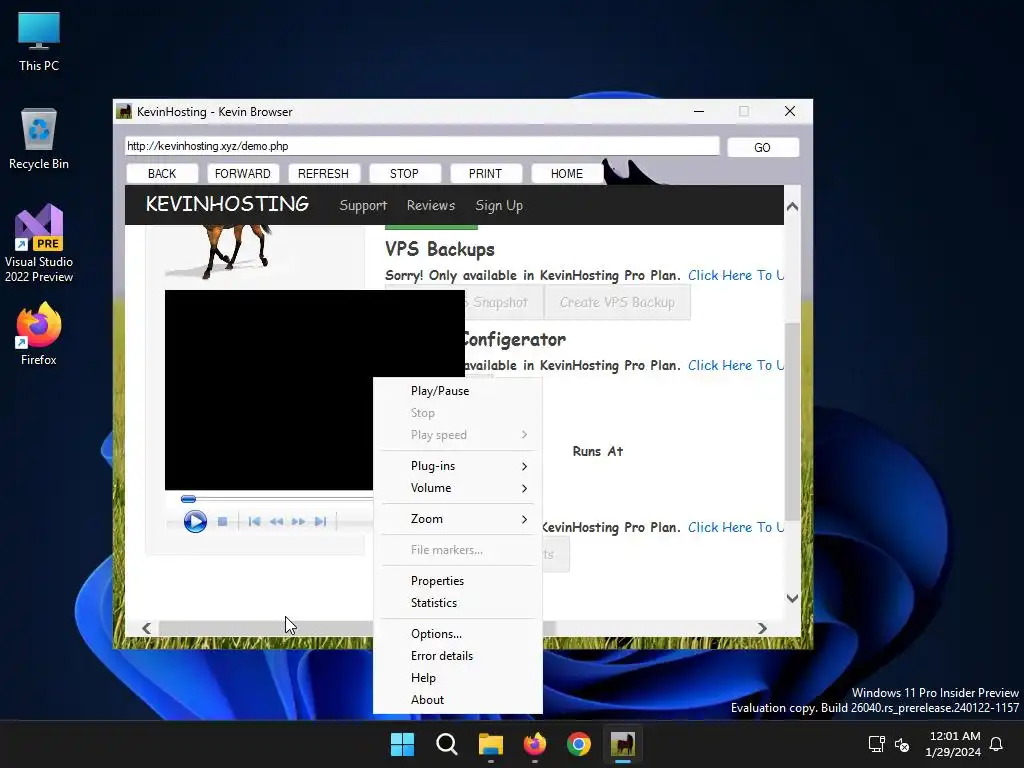The width and height of the screenshot is (1024, 768).
Task: Click upgrade link beside VPS Backups
Action: pos(736,276)
